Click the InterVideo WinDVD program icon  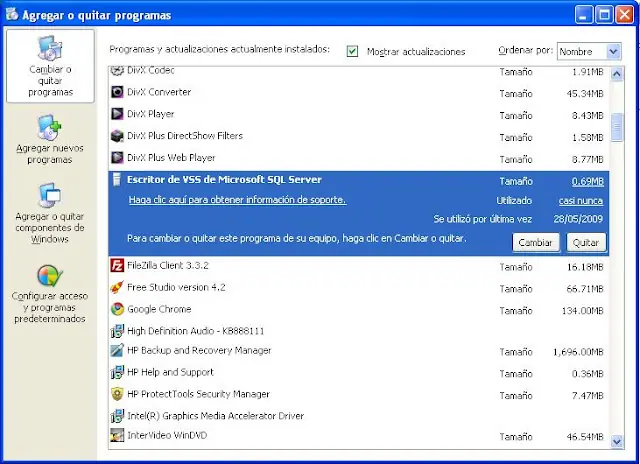coord(117,435)
